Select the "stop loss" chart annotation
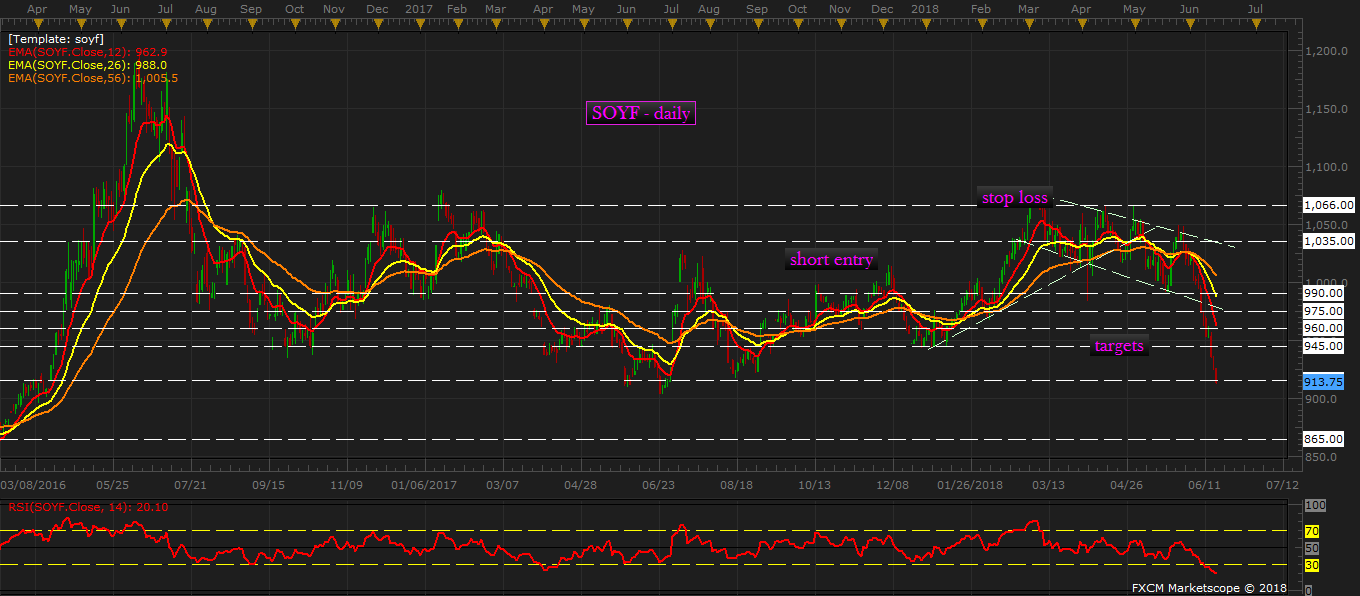Viewport: 1360px width, 596px height. [x=1014, y=198]
